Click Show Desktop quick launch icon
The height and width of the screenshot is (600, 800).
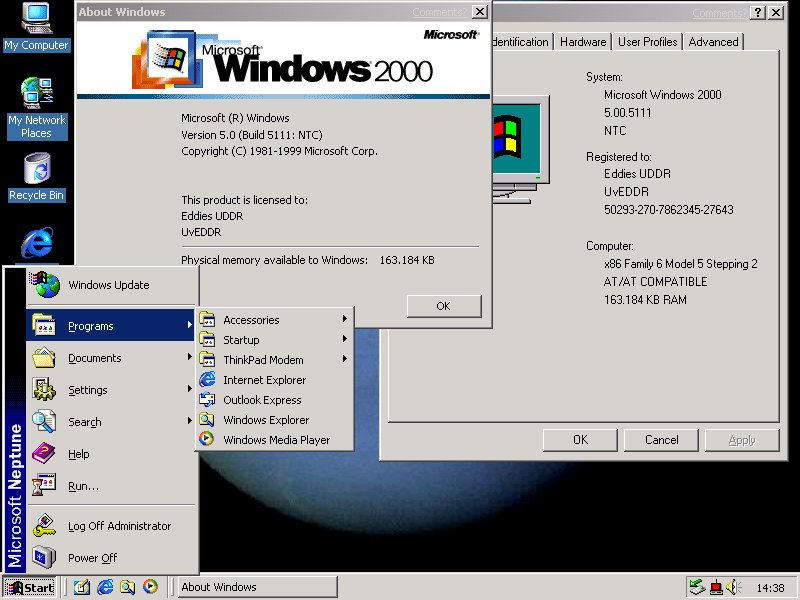(x=82, y=587)
